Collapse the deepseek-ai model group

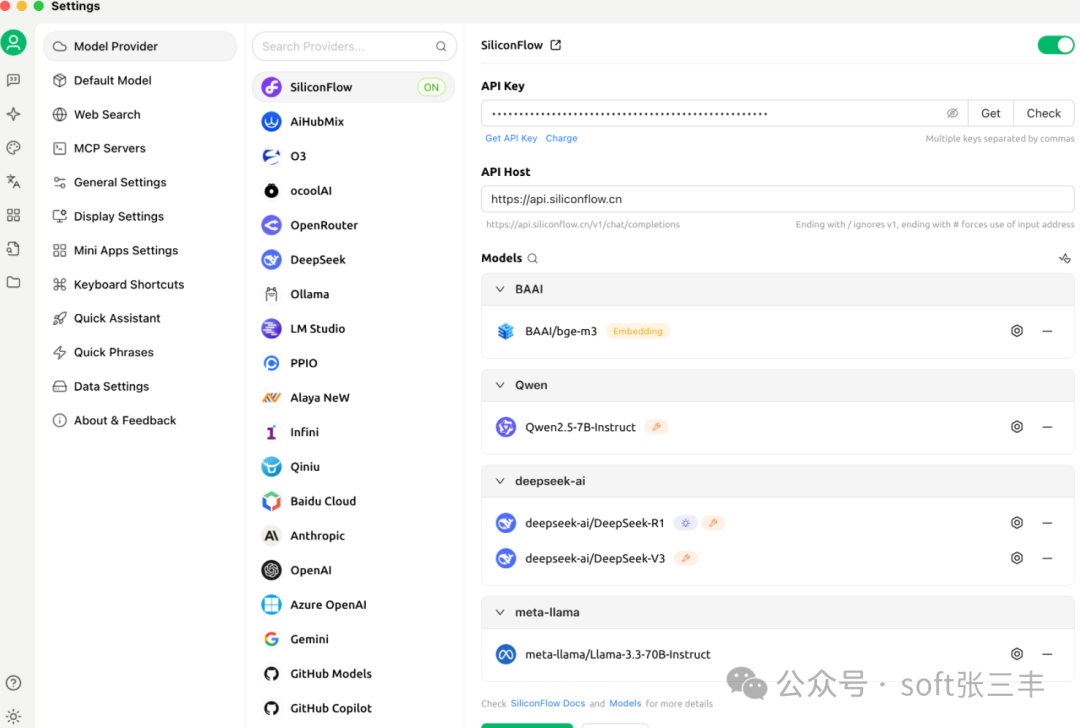[499, 481]
